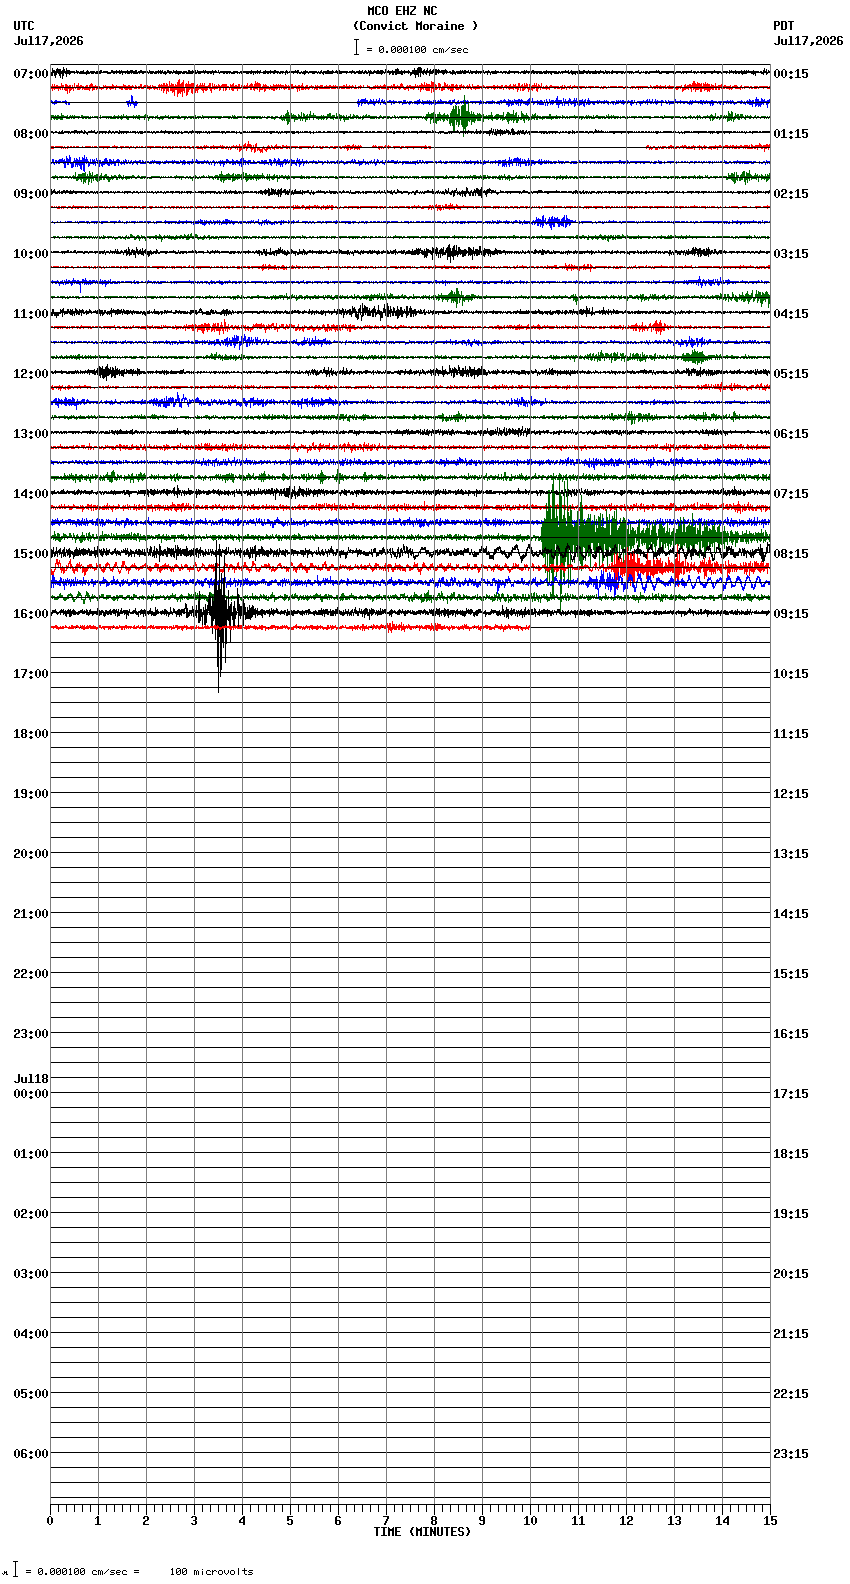Click the black spike event on 16:00 trace

click(219, 612)
